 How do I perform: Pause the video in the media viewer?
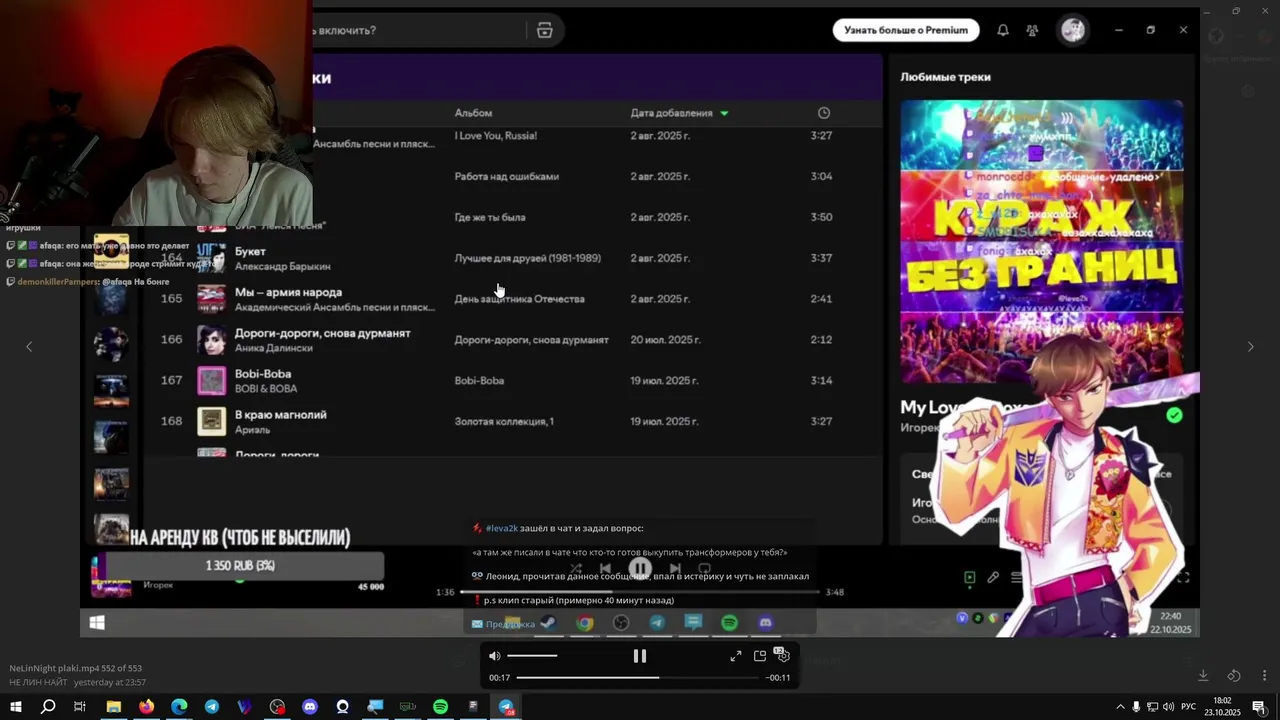tap(640, 656)
